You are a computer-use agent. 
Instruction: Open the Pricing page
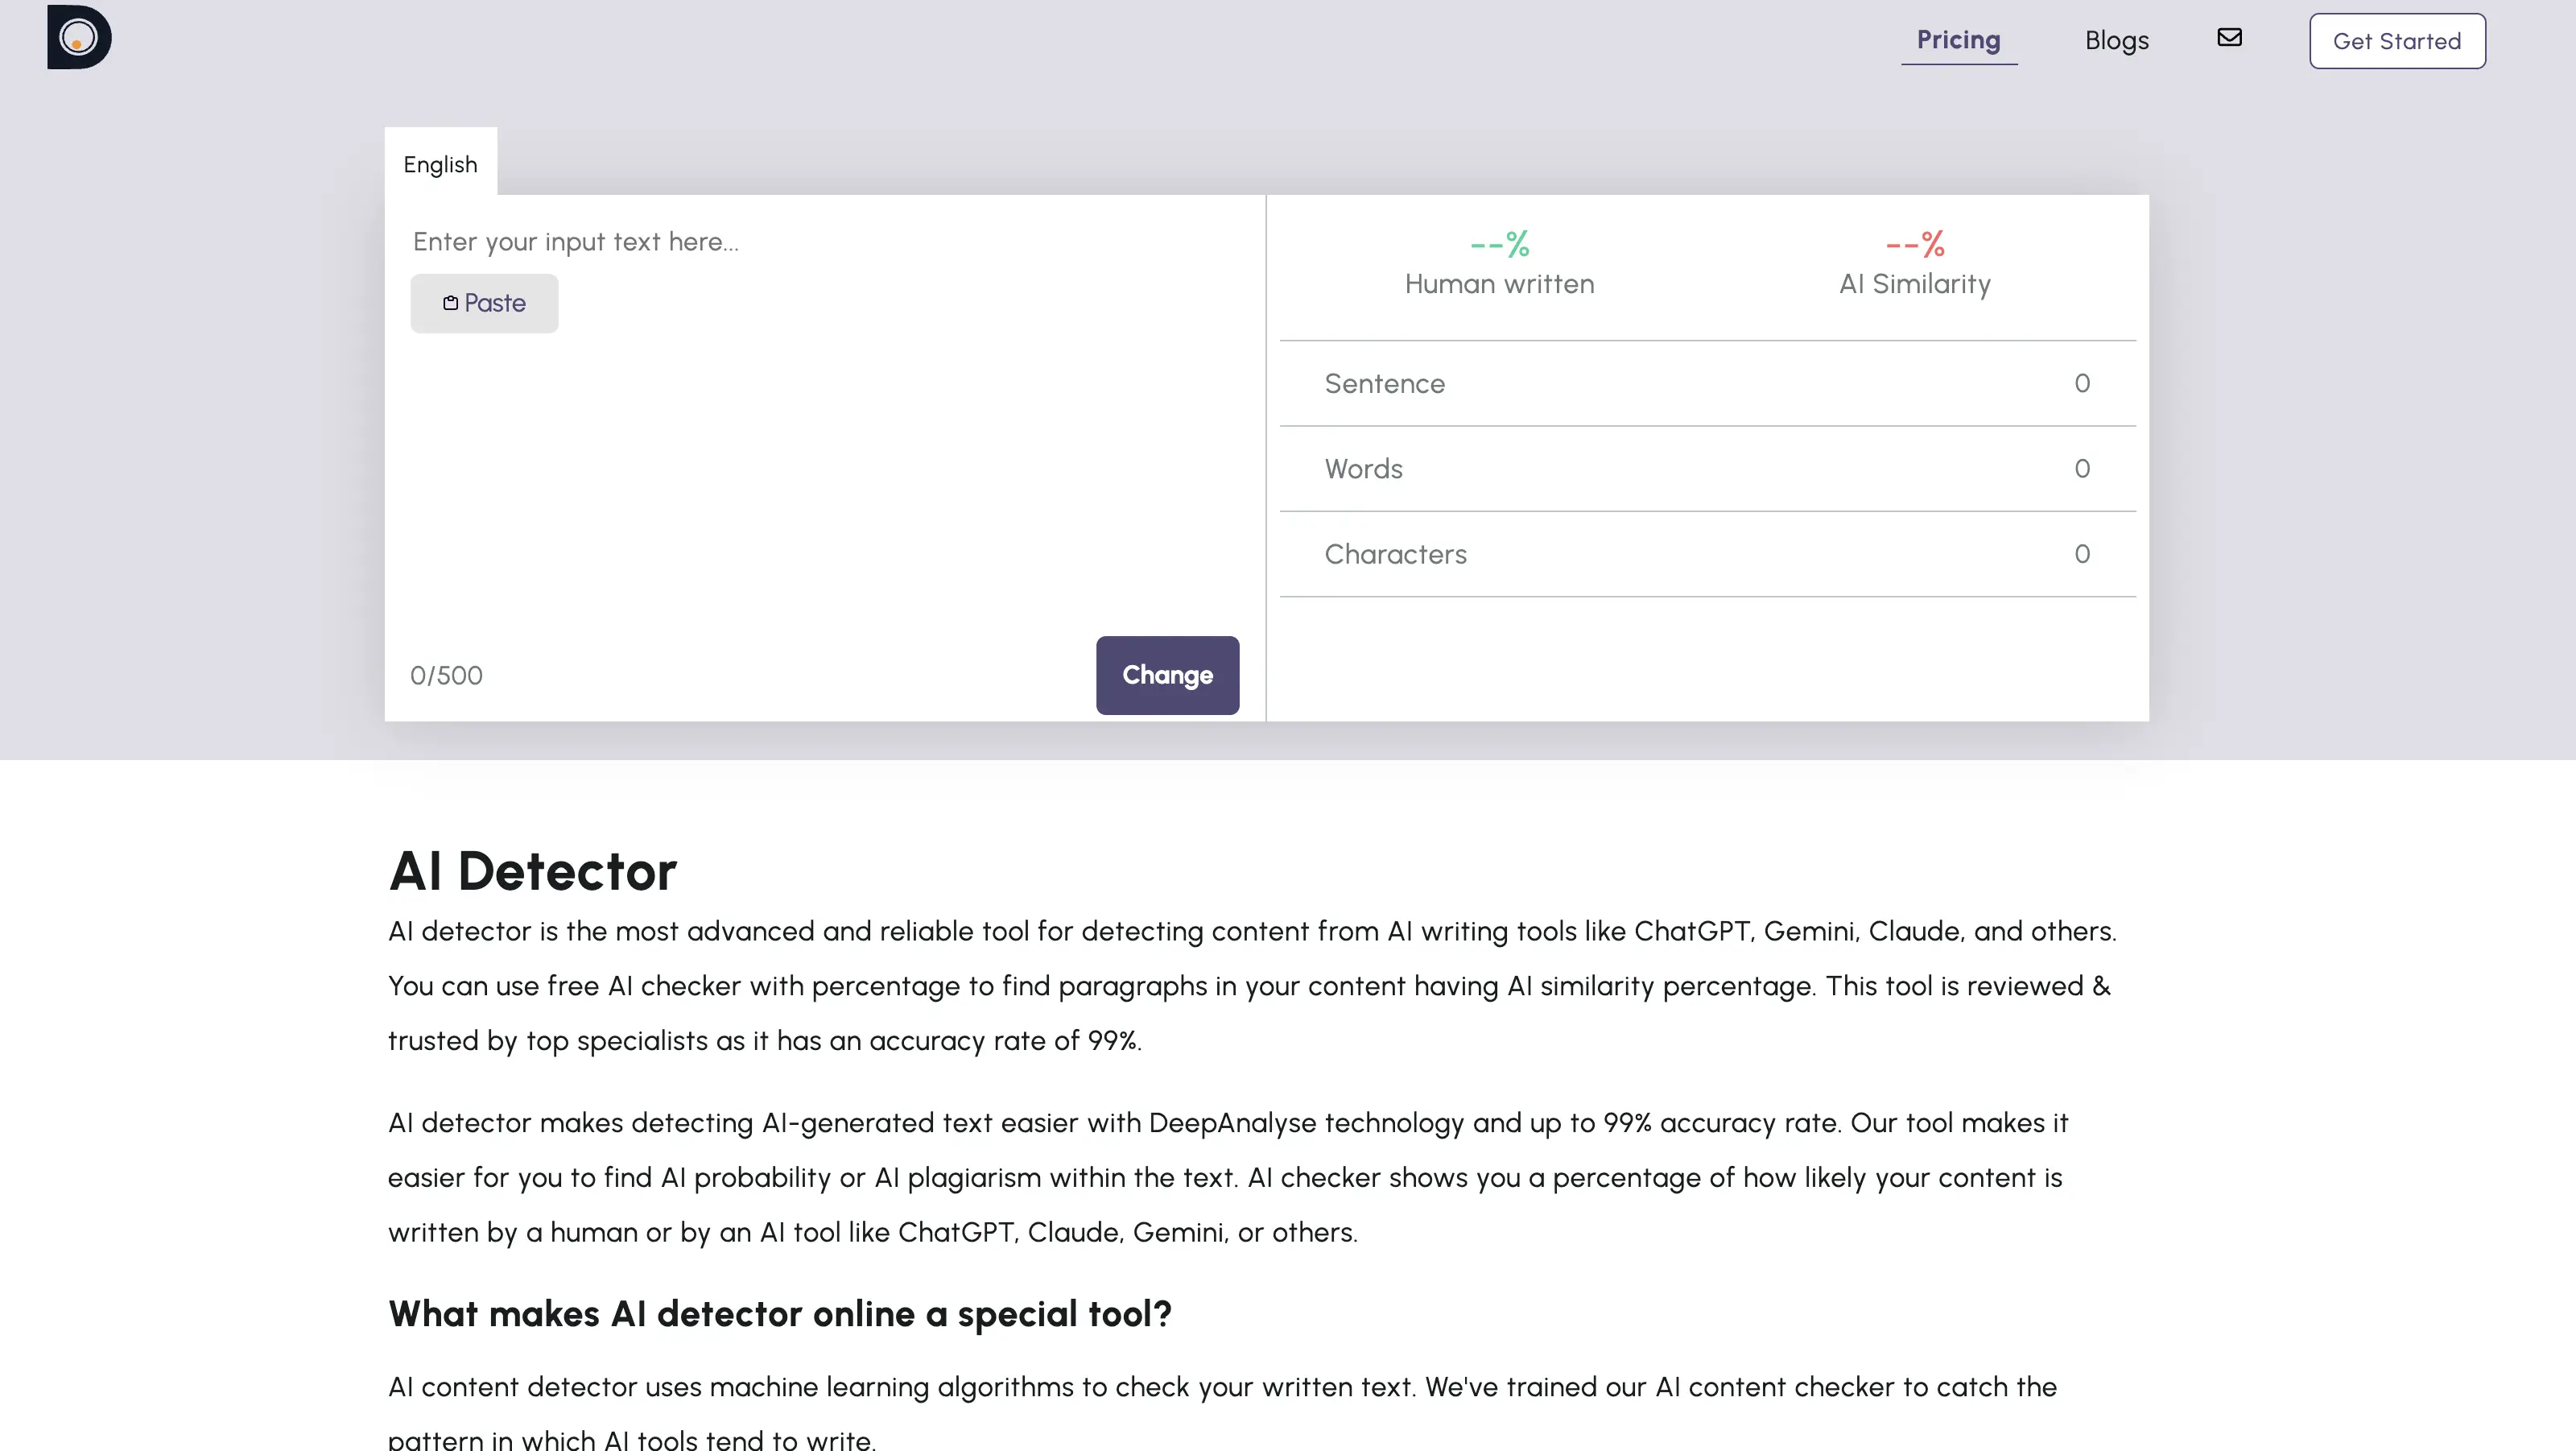point(1958,40)
